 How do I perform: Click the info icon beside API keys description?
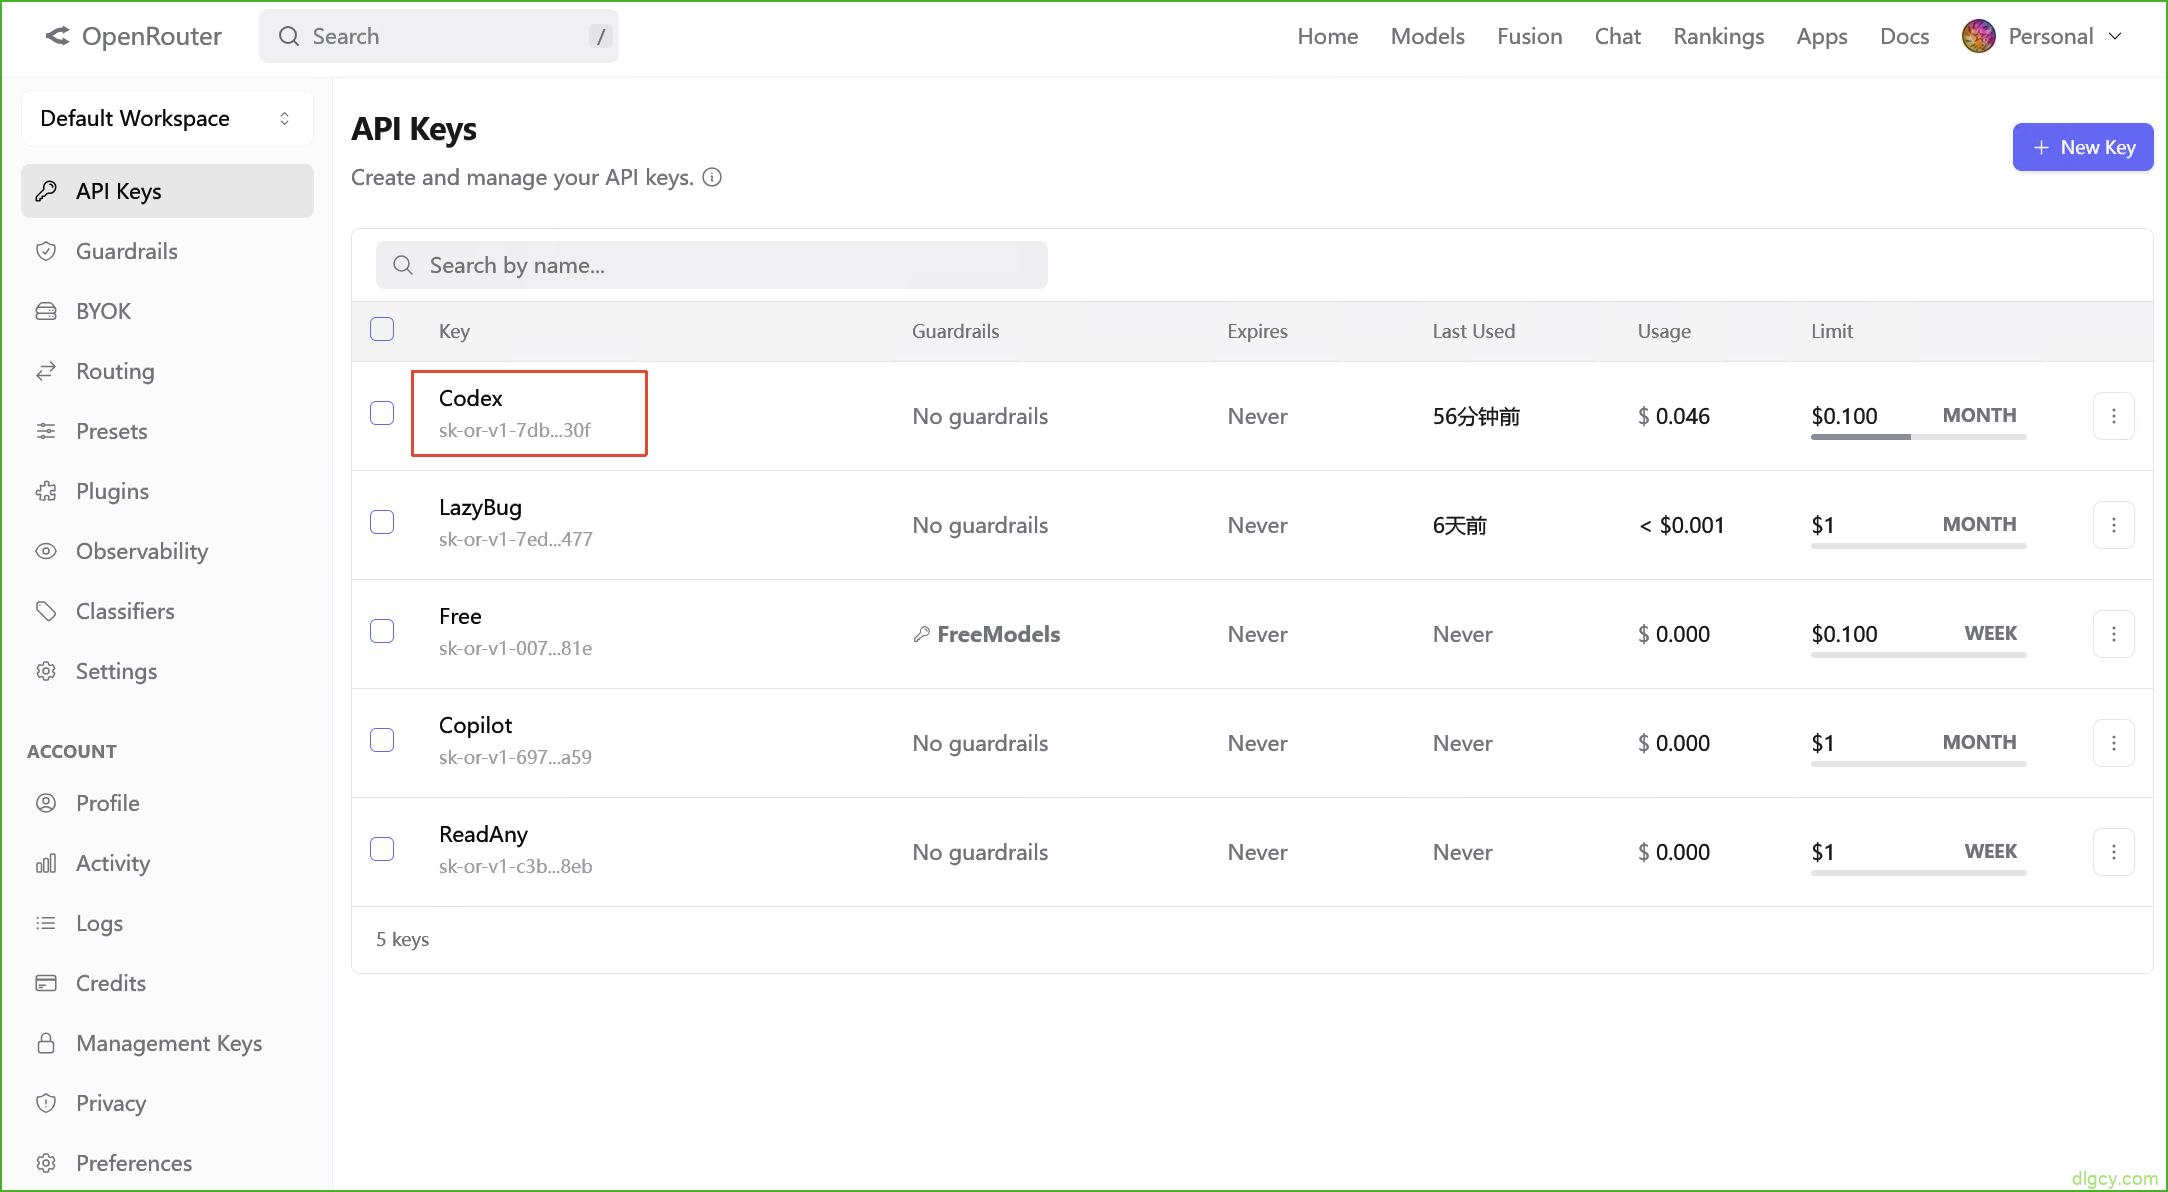712,177
